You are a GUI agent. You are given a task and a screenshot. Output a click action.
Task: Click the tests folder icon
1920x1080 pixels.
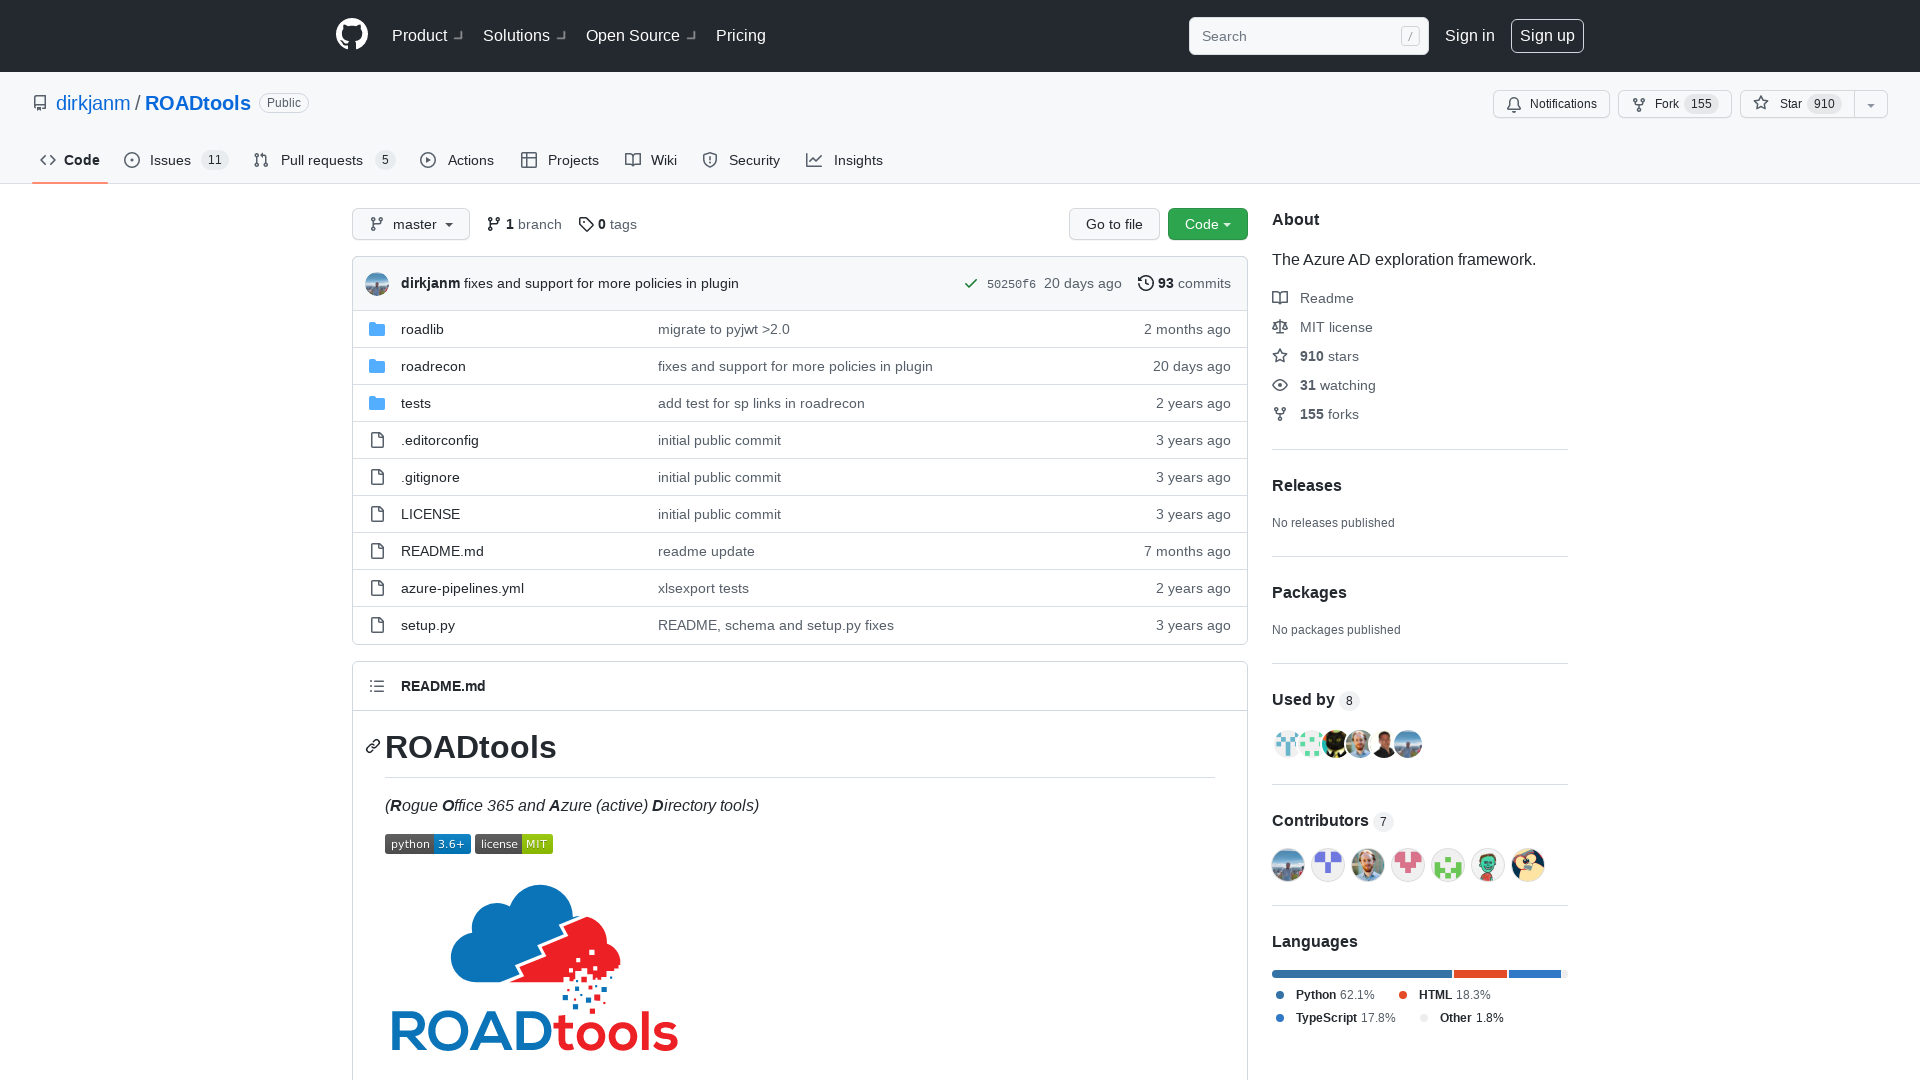[377, 403]
